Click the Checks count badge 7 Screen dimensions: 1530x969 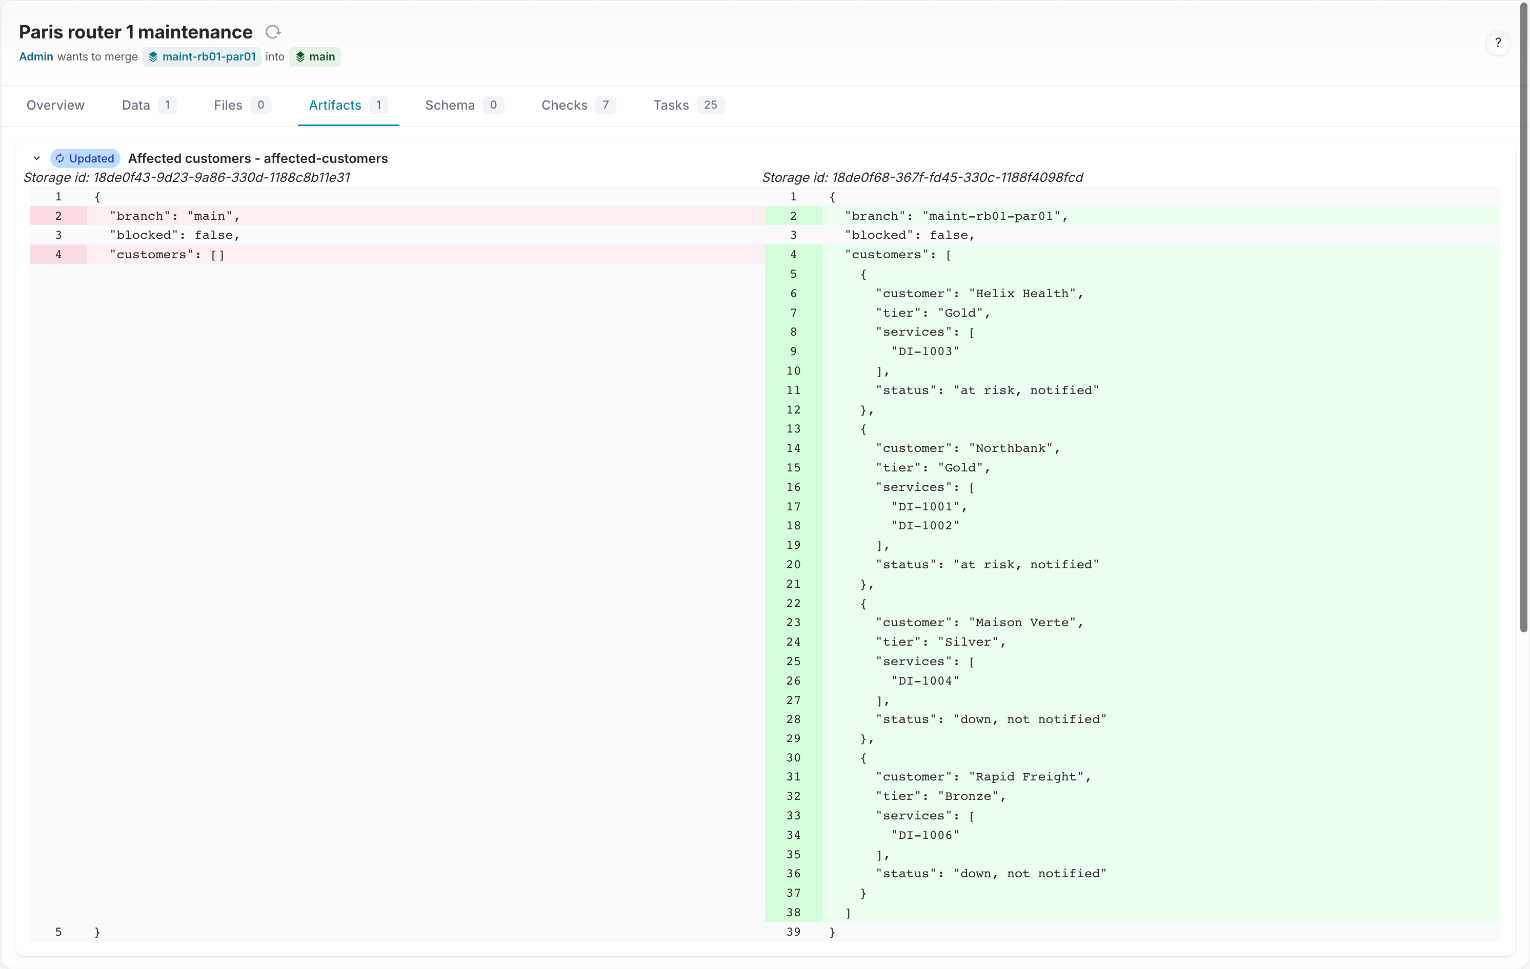click(605, 105)
